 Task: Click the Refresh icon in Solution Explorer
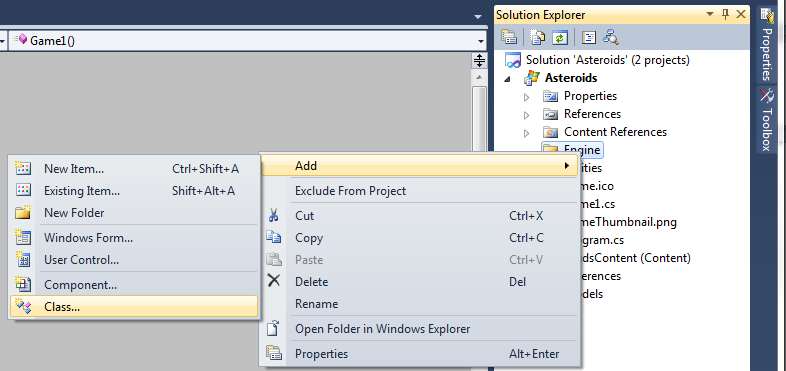point(559,37)
